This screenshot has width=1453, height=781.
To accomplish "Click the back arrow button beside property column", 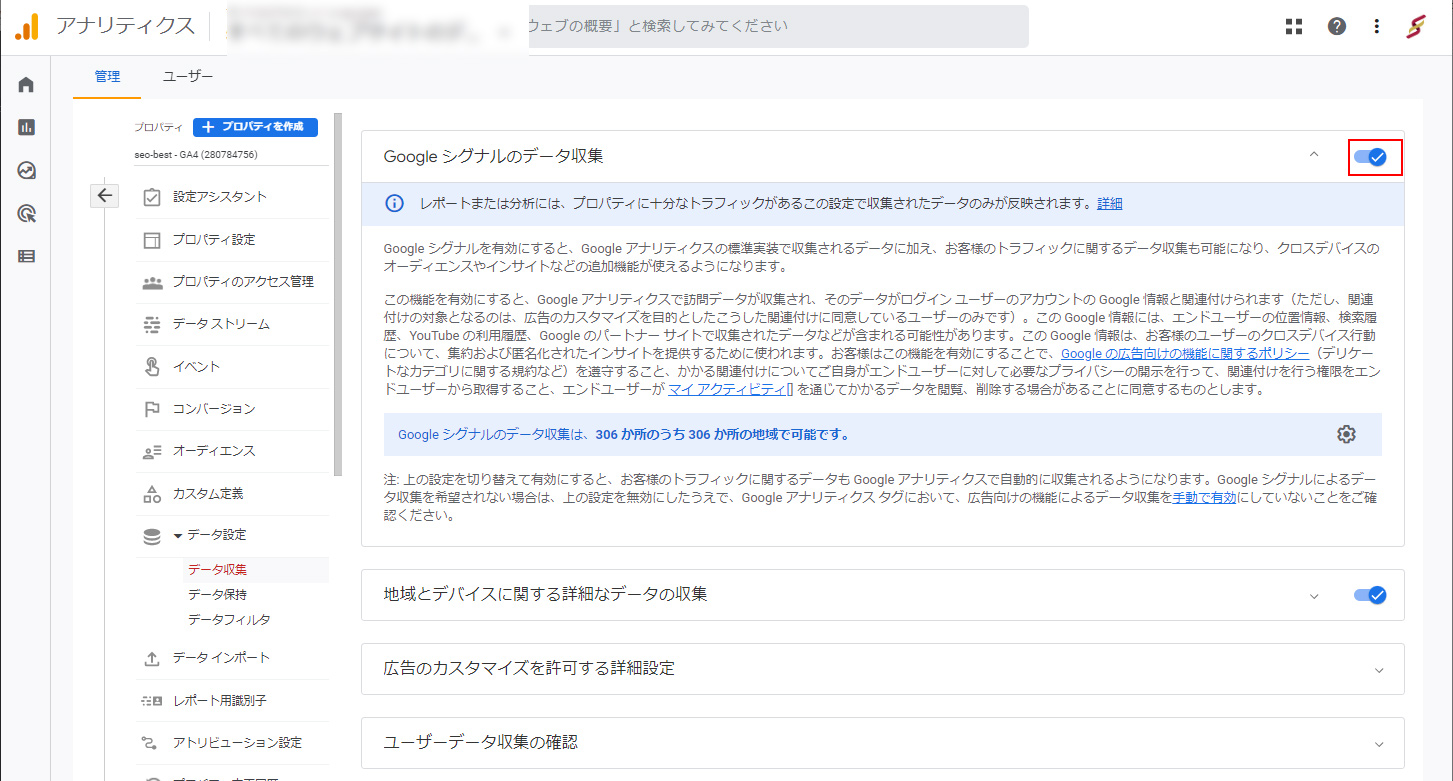I will 105,195.
